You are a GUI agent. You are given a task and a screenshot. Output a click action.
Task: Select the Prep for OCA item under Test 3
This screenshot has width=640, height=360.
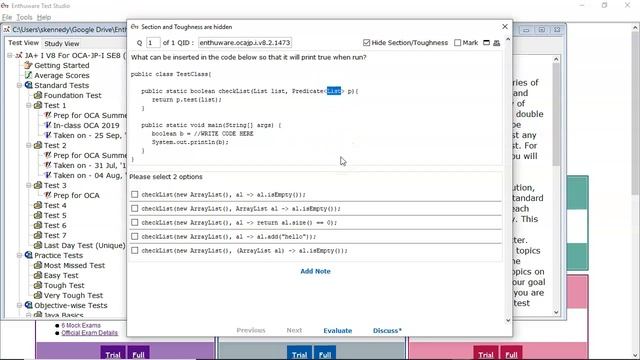(x=76, y=195)
